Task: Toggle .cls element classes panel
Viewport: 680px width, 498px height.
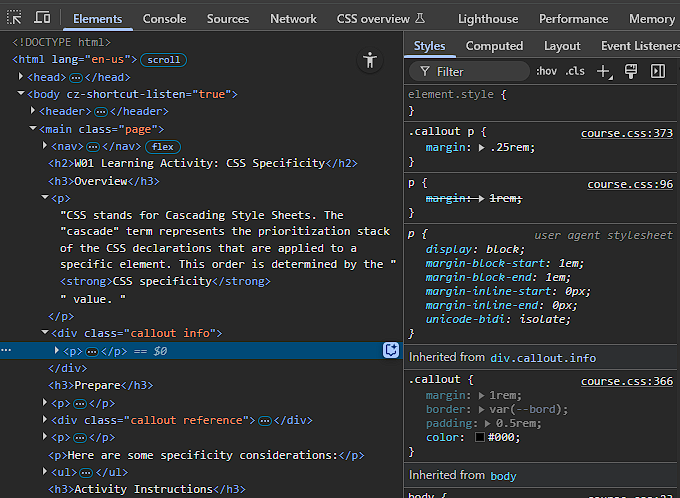Action: coord(575,71)
